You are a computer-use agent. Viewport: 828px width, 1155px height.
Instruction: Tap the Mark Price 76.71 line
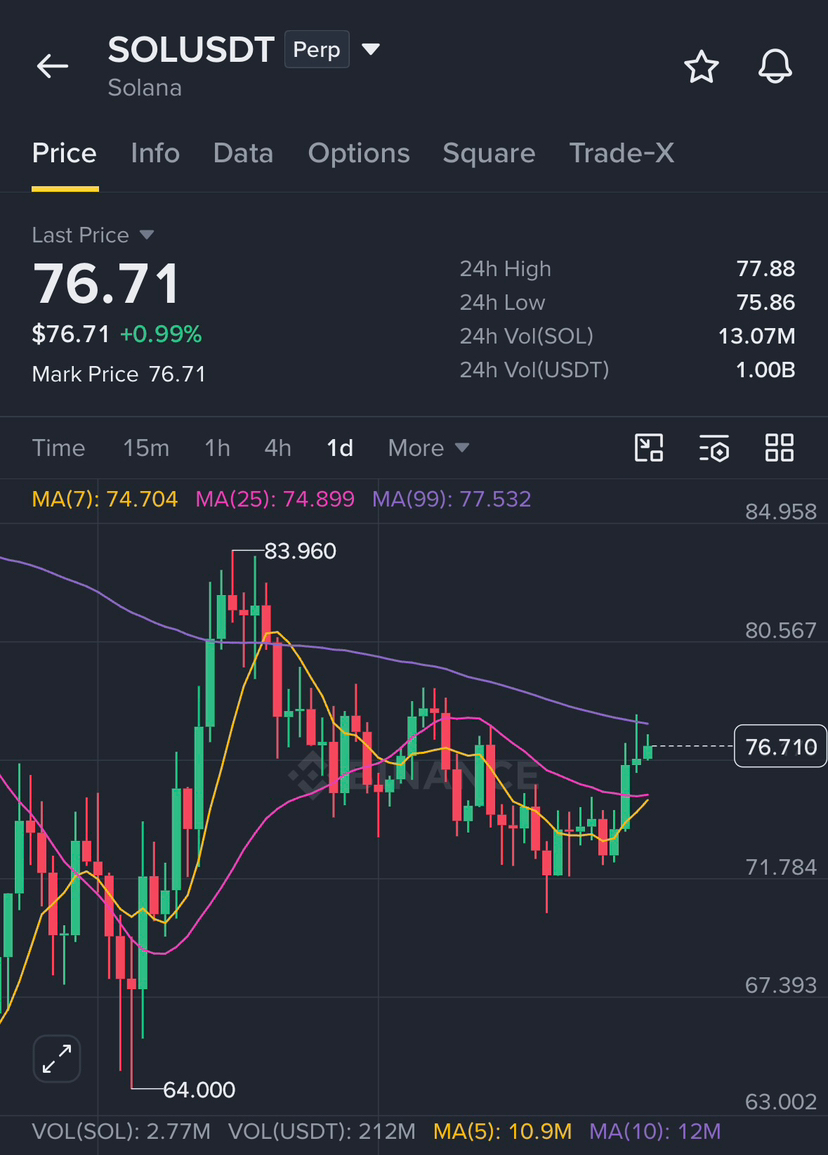tap(119, 374)
